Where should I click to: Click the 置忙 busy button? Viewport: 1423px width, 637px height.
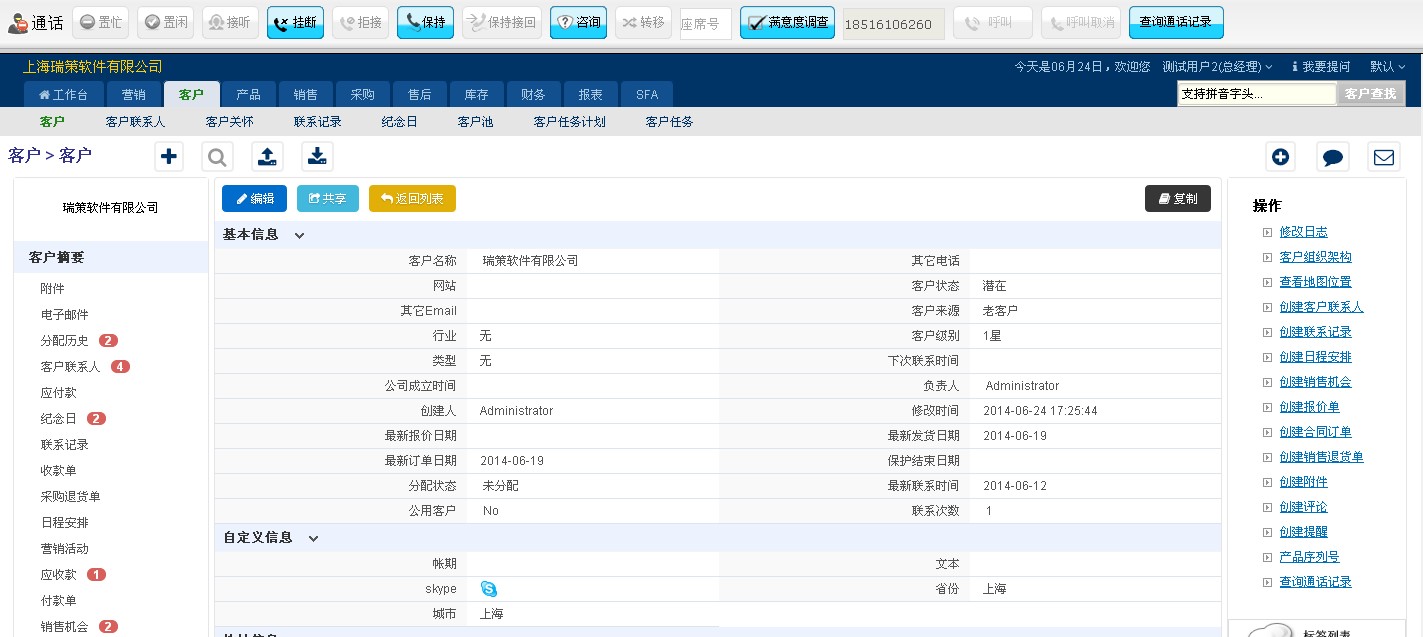[100, 23]
